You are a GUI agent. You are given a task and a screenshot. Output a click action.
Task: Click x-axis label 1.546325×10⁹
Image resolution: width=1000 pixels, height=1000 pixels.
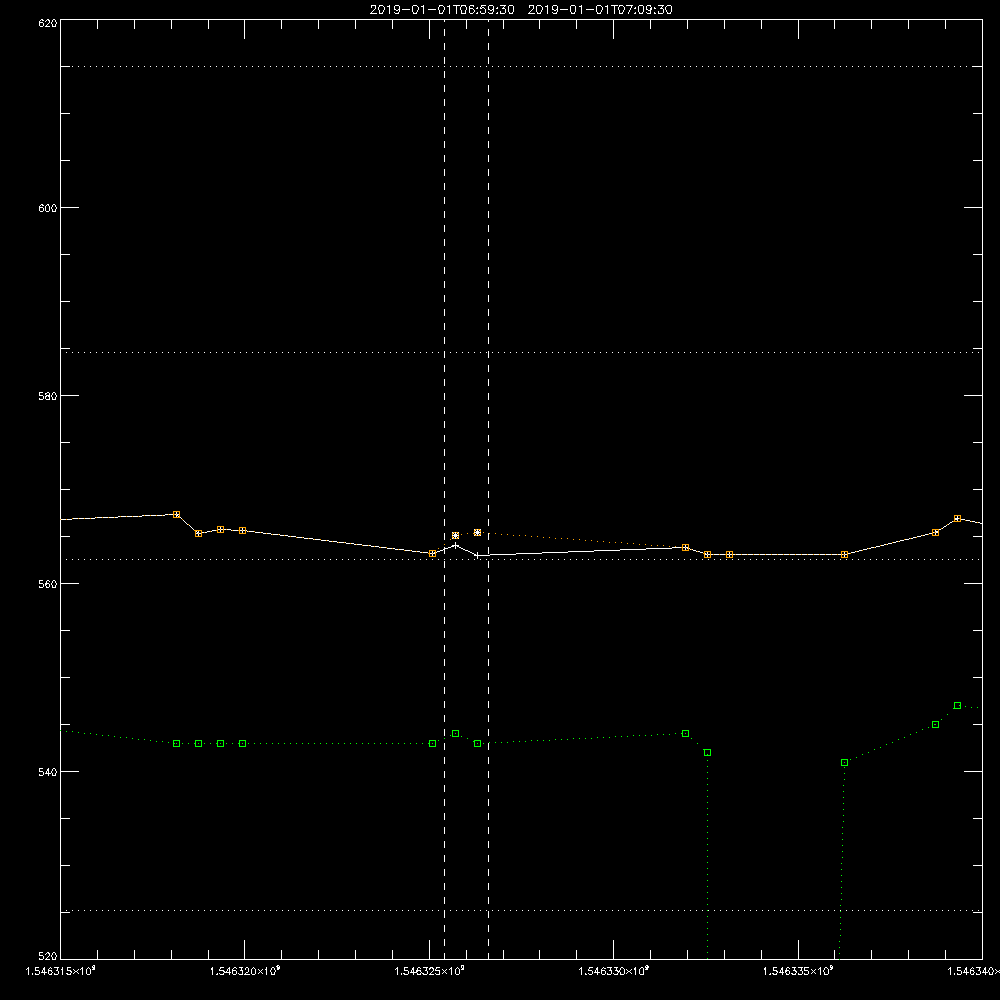[429, 971]
